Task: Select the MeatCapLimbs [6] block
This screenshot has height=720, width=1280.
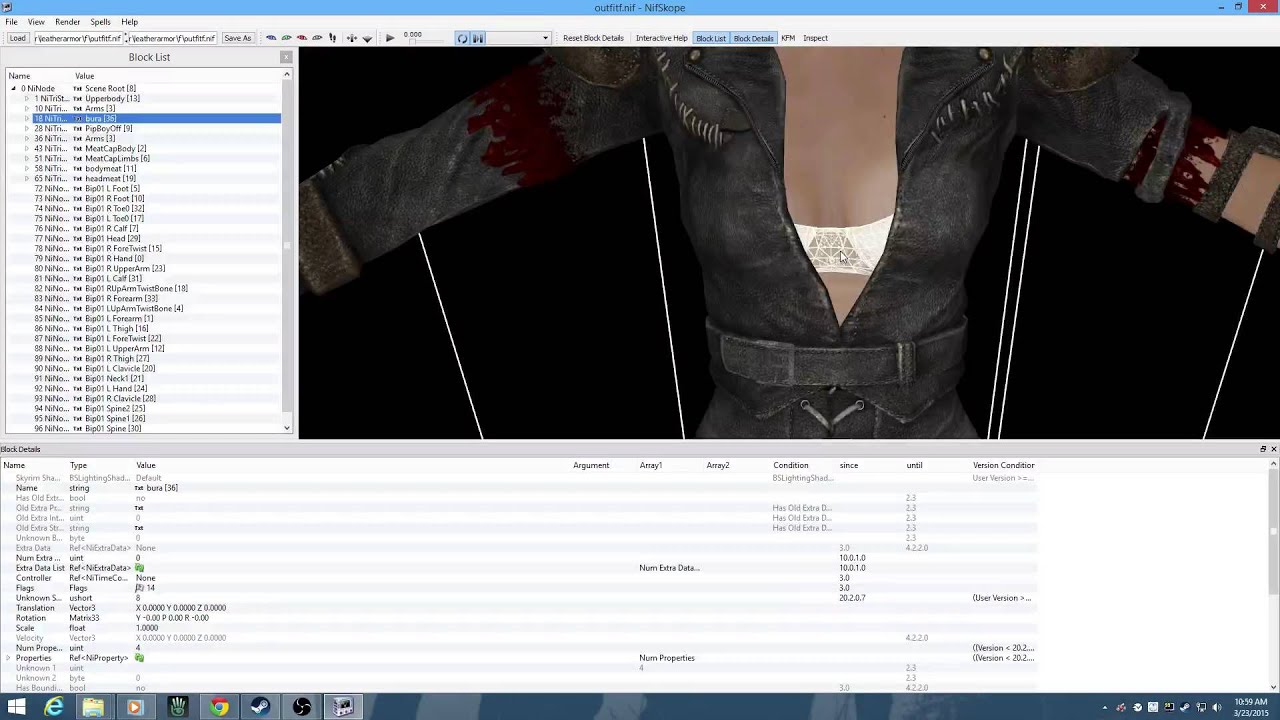Action: 117,158
